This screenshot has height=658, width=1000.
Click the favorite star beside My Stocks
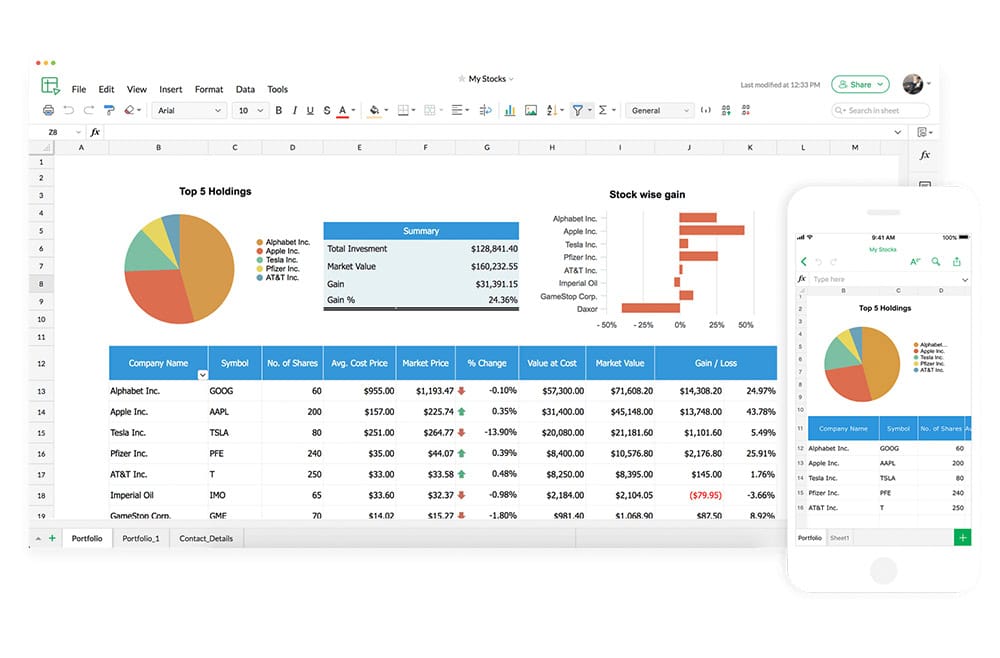(462, 78)
